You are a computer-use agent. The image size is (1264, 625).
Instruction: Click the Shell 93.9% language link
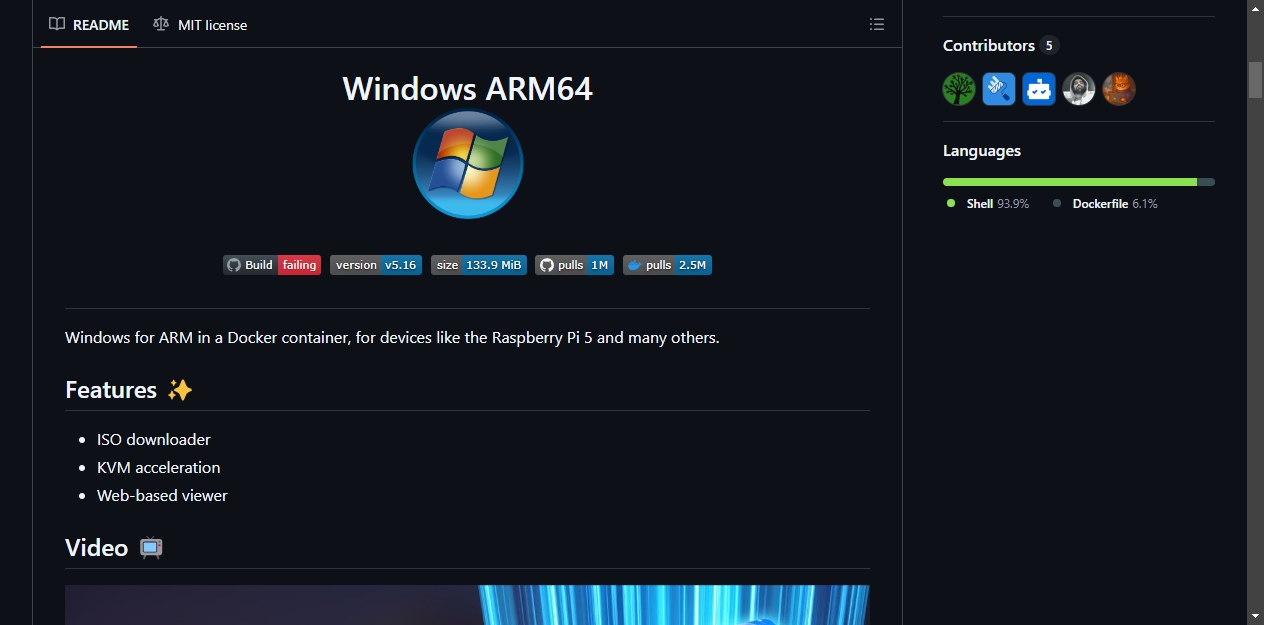(x=988, y=203)
